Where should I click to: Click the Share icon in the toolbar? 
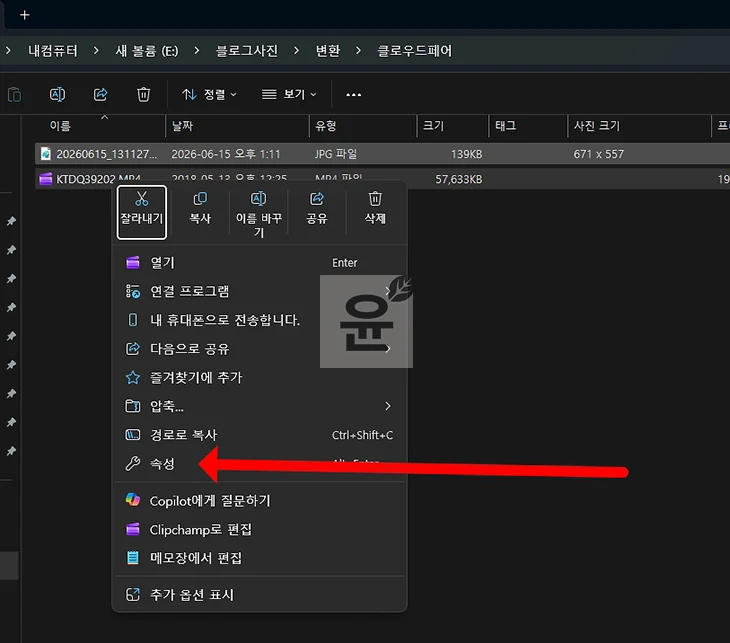tap(100, 95)
